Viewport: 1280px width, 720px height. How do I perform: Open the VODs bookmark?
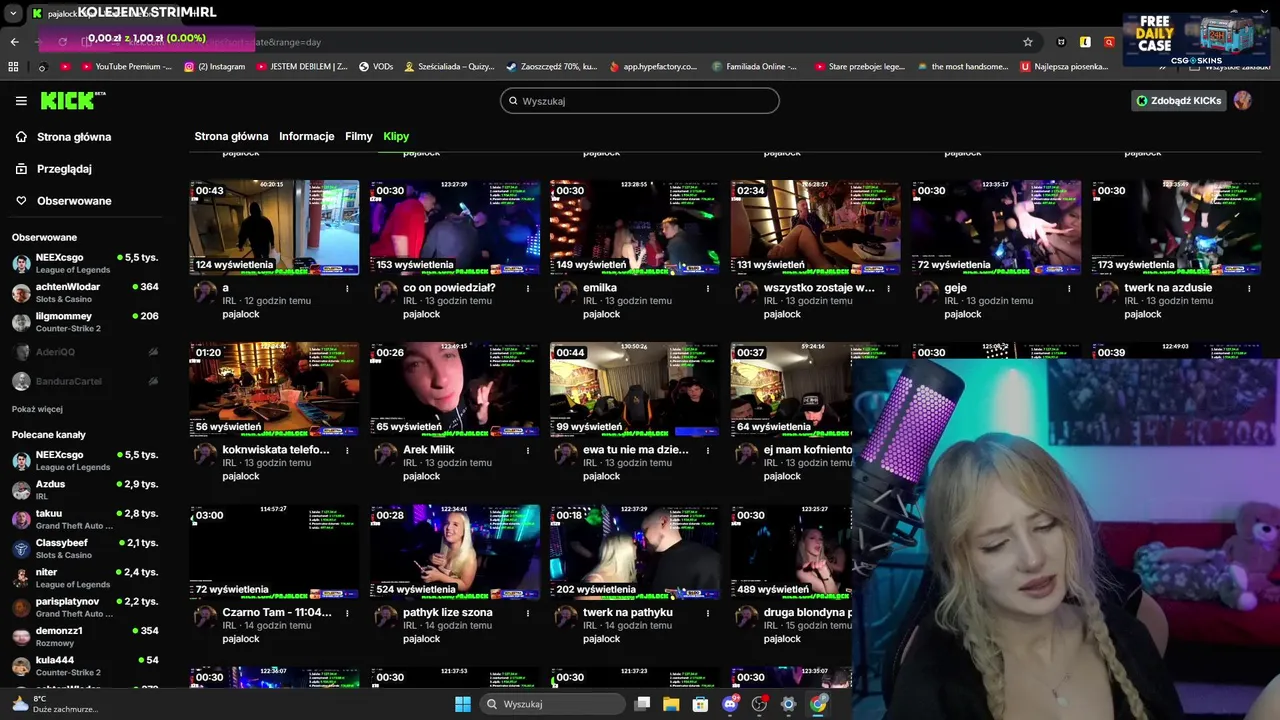tap(375, 67)
